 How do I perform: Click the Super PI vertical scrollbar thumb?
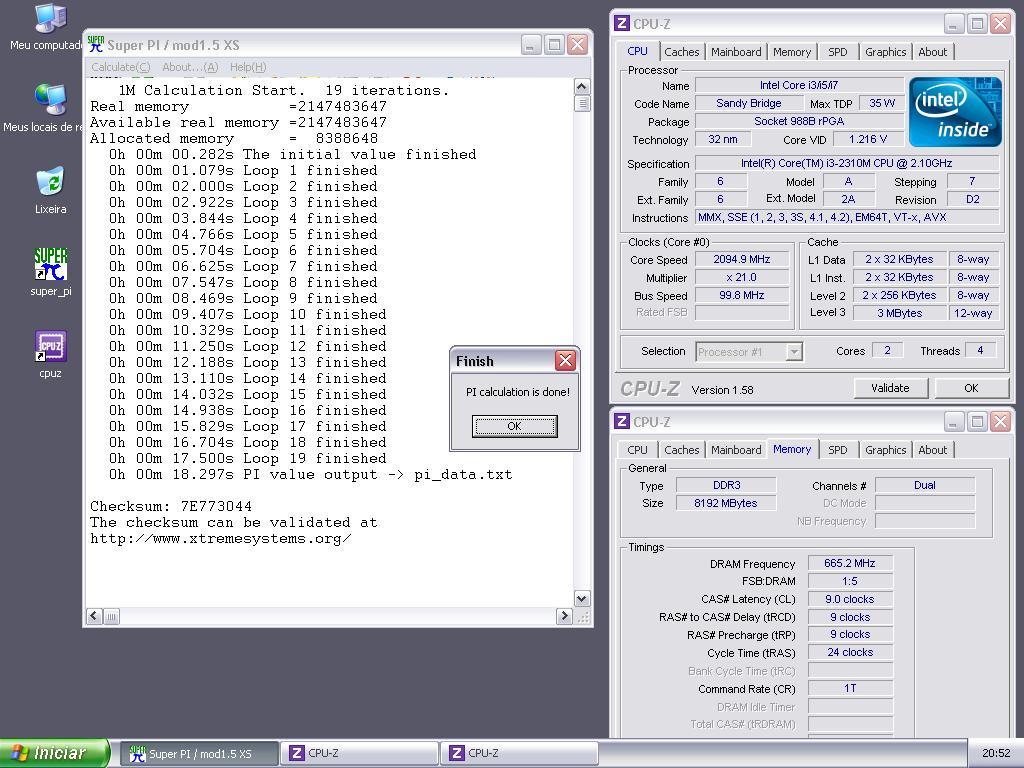pyautogui.click(x=581, y=104)
